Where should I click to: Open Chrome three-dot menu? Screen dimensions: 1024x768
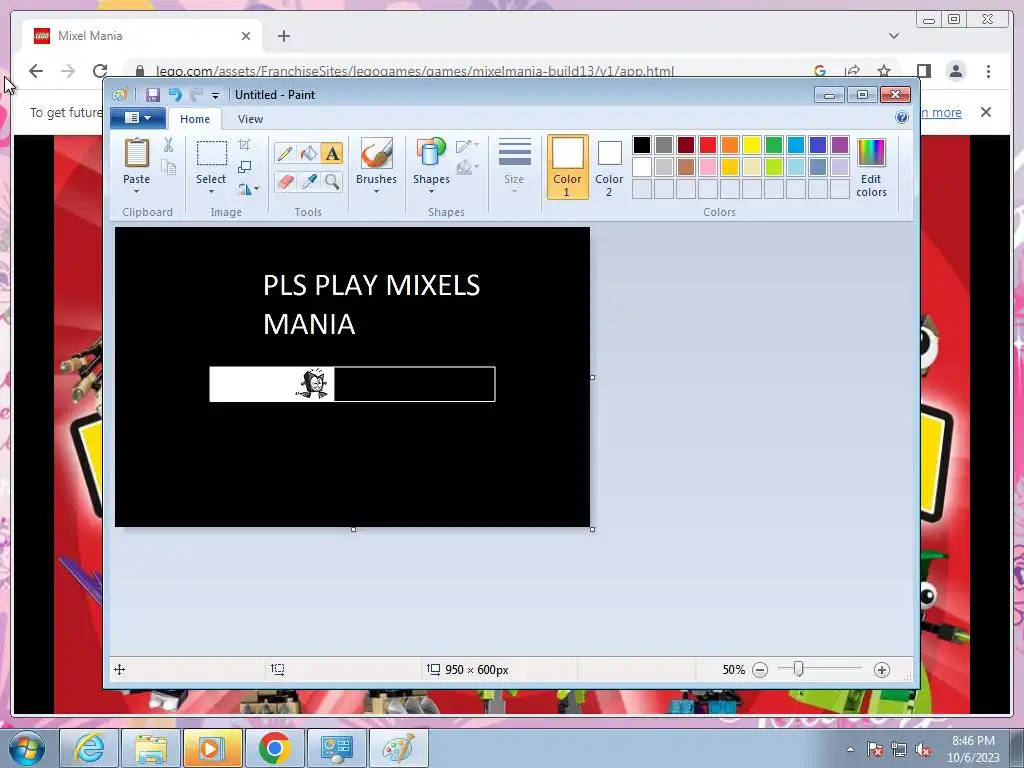988,71
